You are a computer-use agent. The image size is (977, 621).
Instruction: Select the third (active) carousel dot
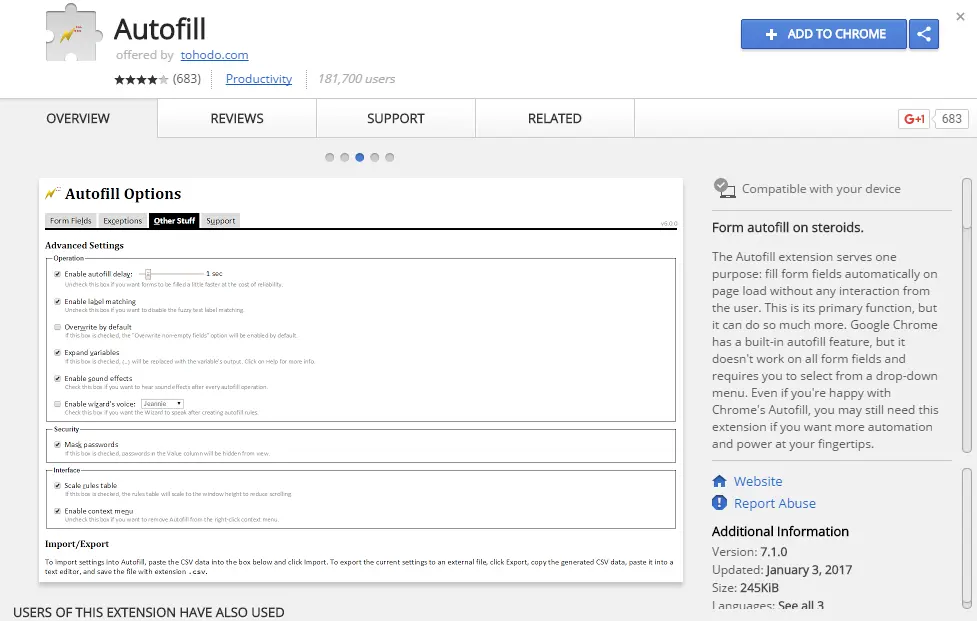(360, 158)
